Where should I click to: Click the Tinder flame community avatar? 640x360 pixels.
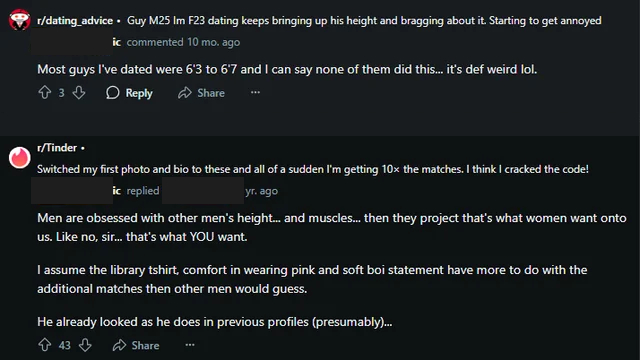[20, 158]
